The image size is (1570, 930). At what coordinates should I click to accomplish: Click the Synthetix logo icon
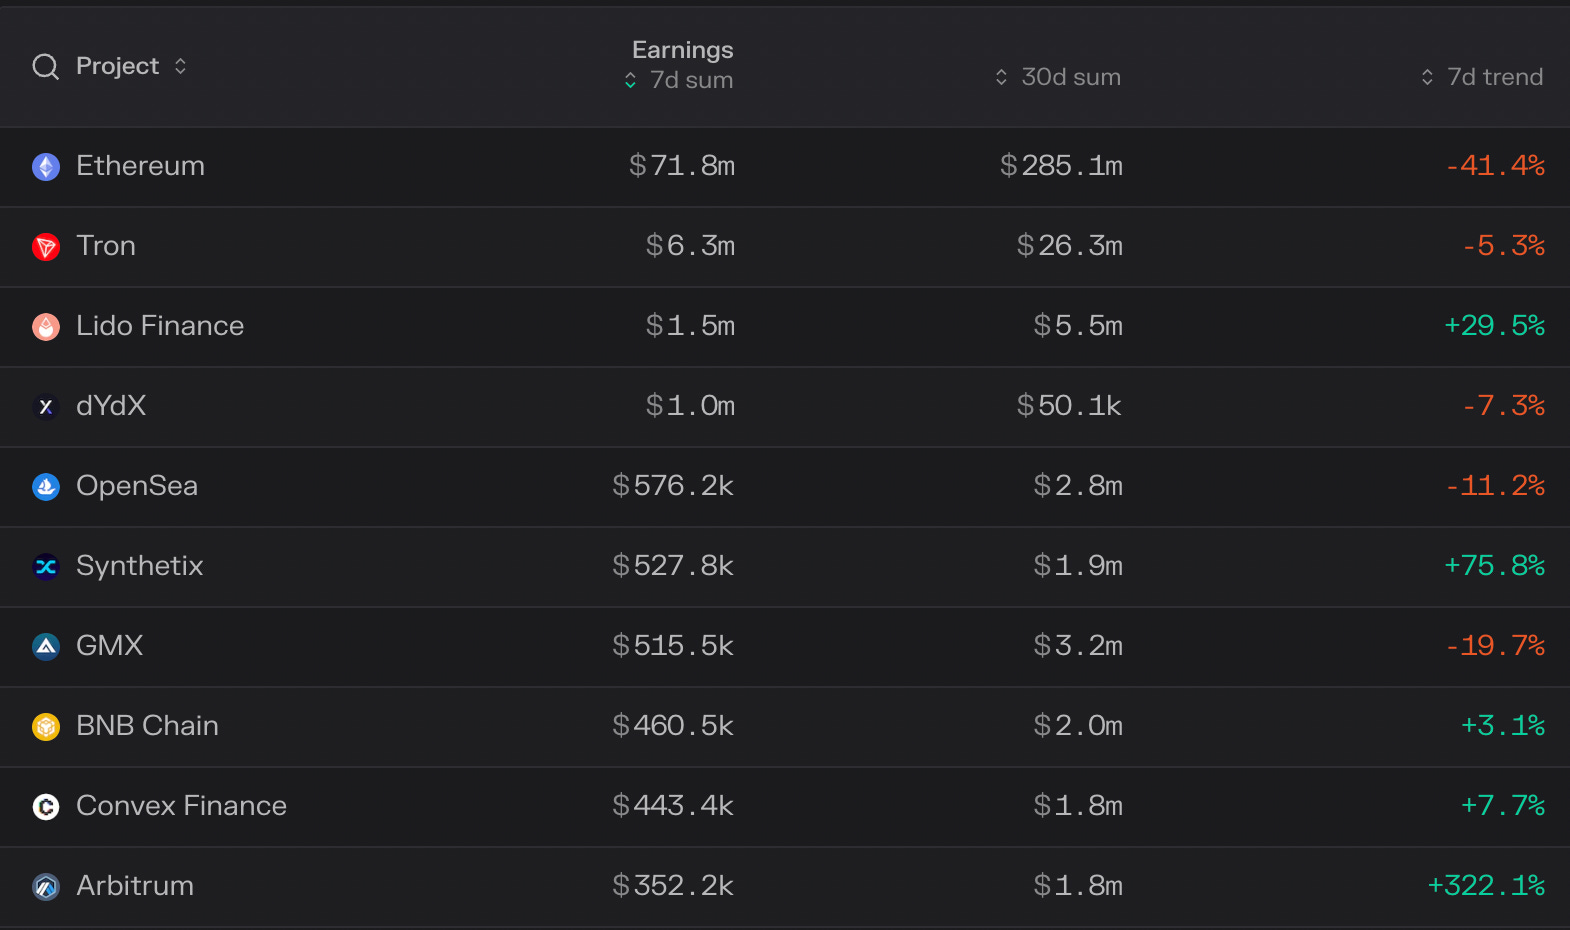pyautogui.click(x=46, y=567)
